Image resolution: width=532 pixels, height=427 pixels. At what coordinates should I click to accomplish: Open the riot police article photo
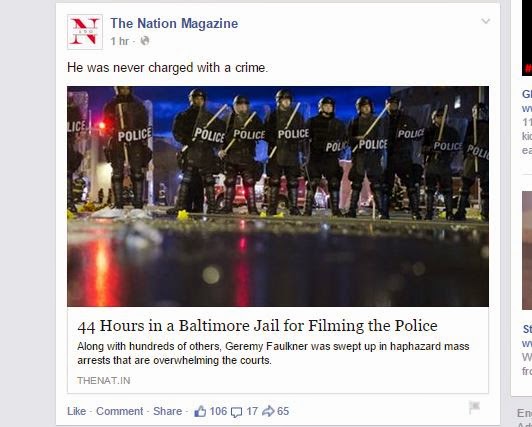[278, 196]
